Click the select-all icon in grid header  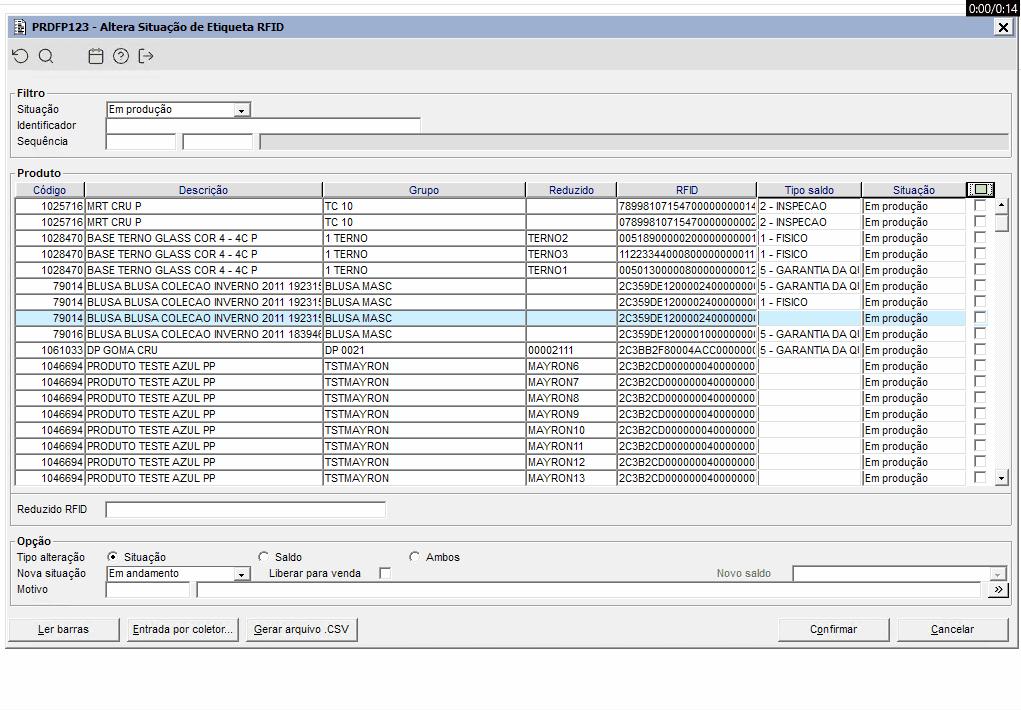tap(980, 190)
